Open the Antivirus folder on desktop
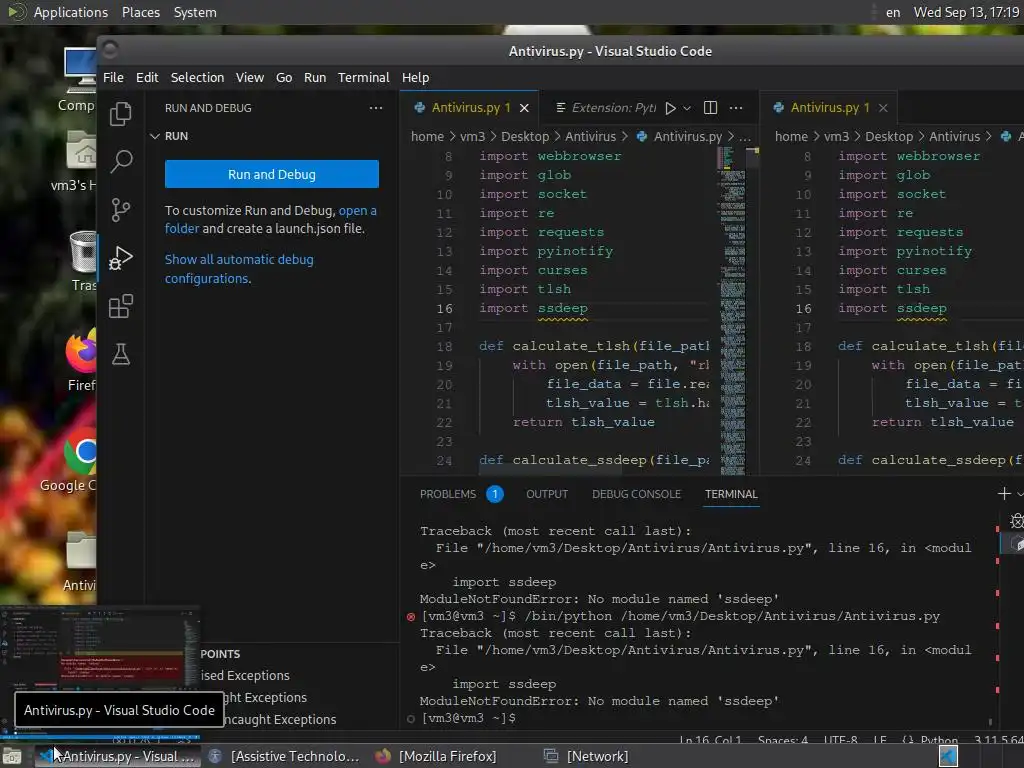 (x=80, y=560)
